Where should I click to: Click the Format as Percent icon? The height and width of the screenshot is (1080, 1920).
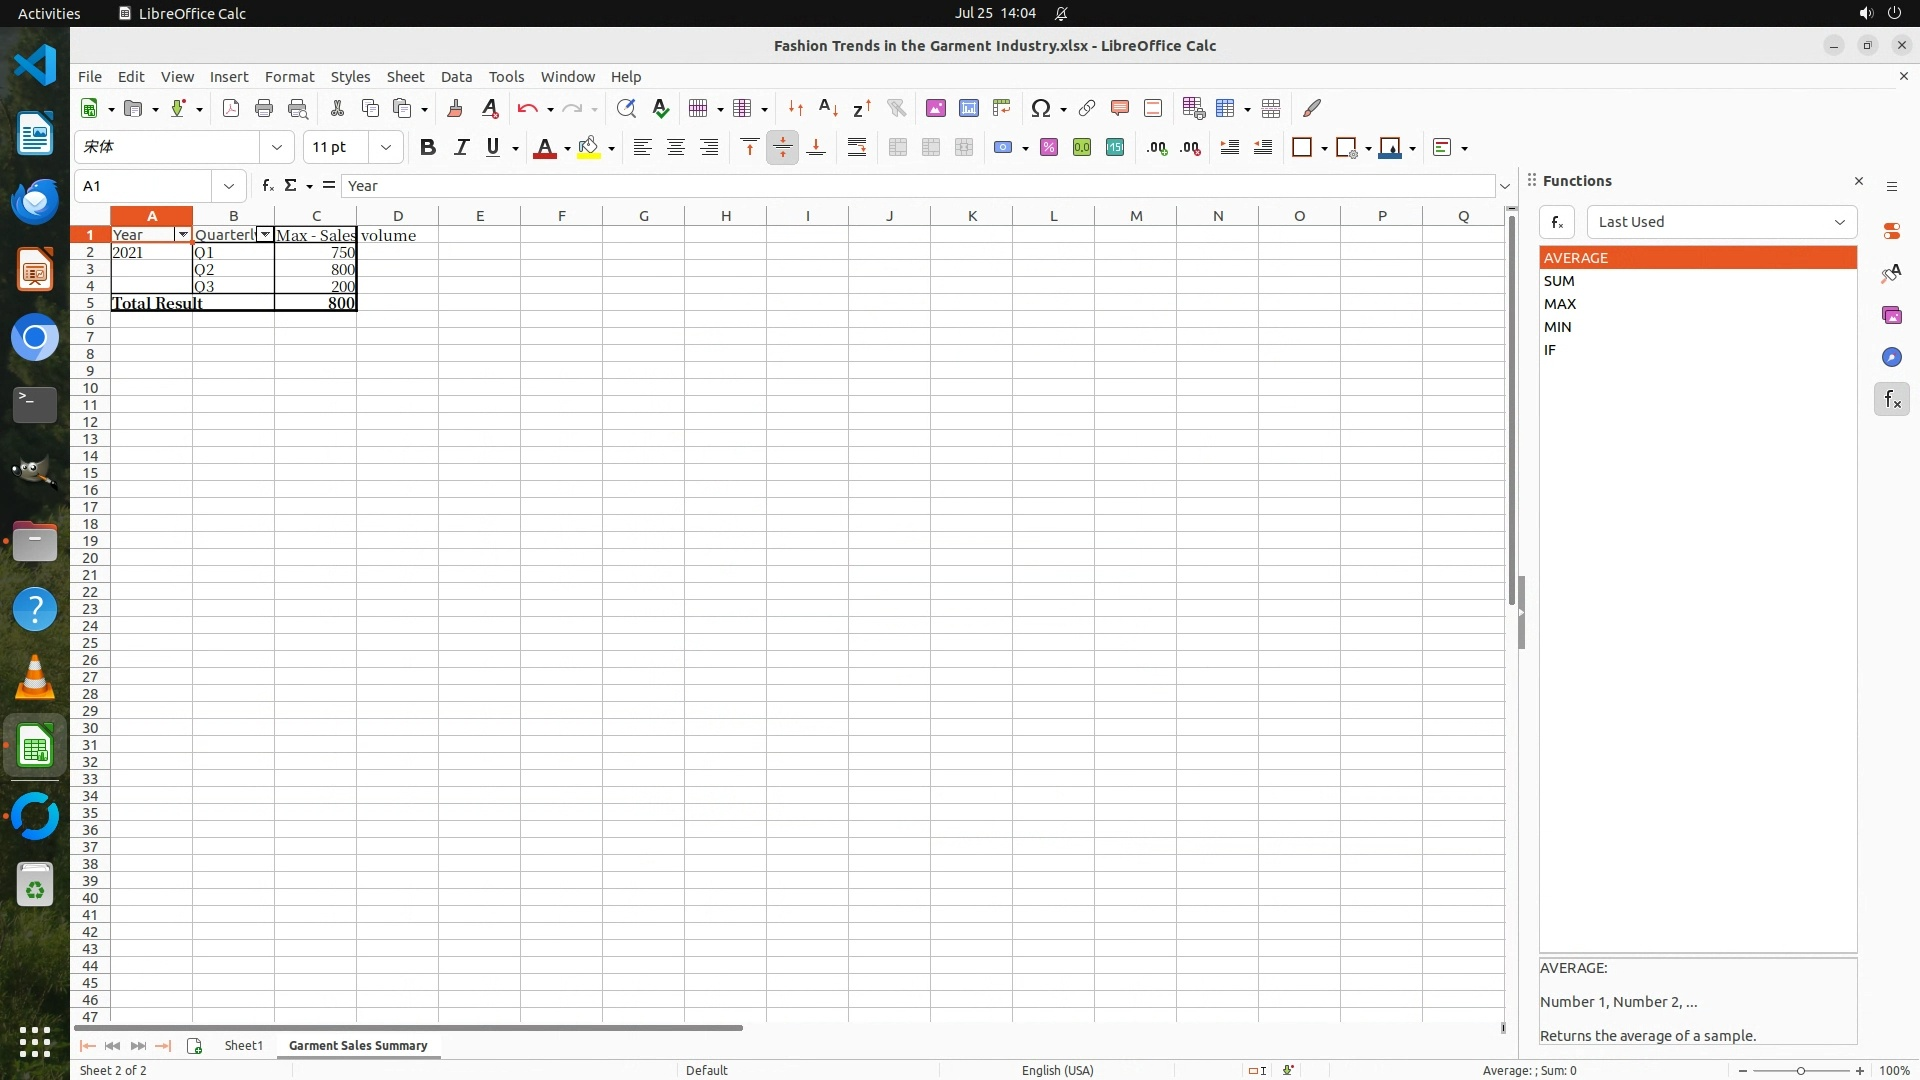tap(1048, 147)
